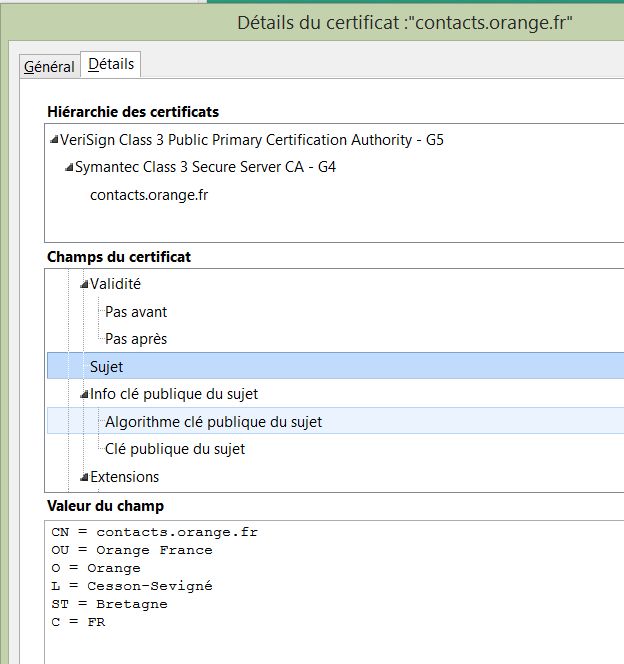This screenshot has height=664, width=624.
Task: Select the Extensions field
Action: pyautogui.click(x=125, y=477)
